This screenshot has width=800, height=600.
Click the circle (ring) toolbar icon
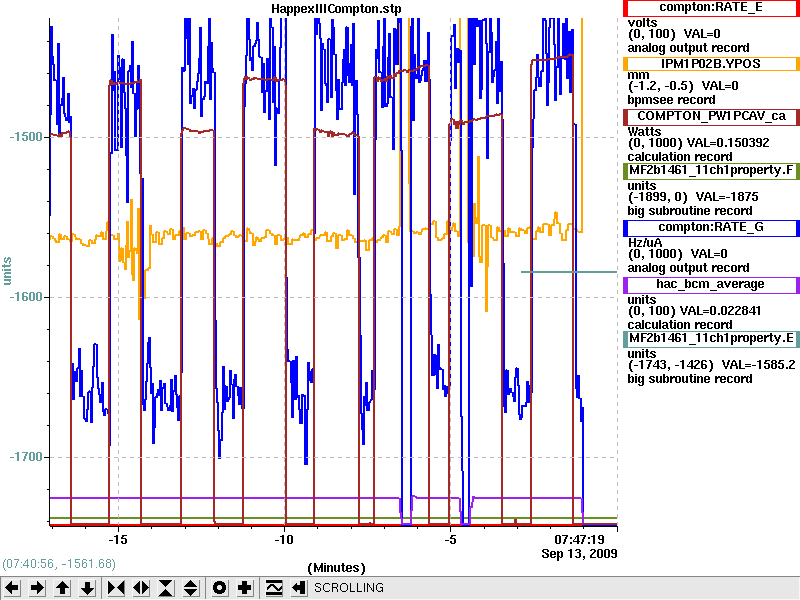[x=219, y=588]
